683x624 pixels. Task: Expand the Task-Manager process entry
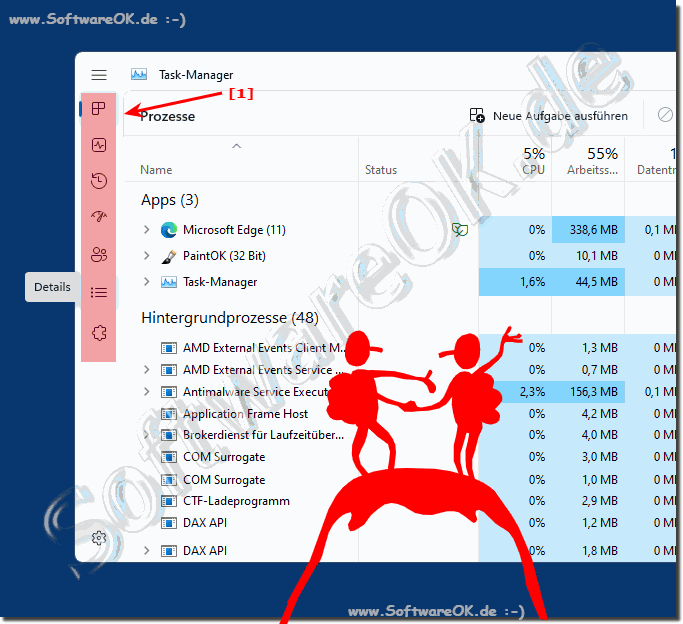147,282
